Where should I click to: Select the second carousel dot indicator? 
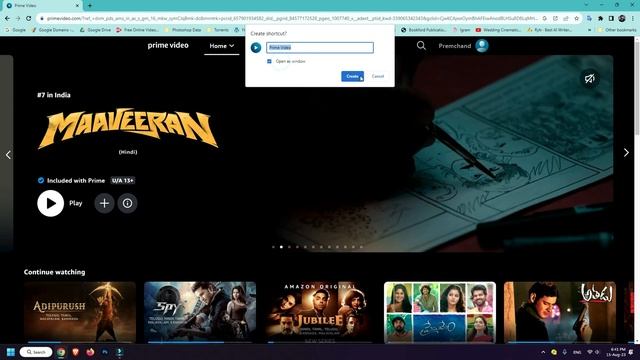(281, 247)
